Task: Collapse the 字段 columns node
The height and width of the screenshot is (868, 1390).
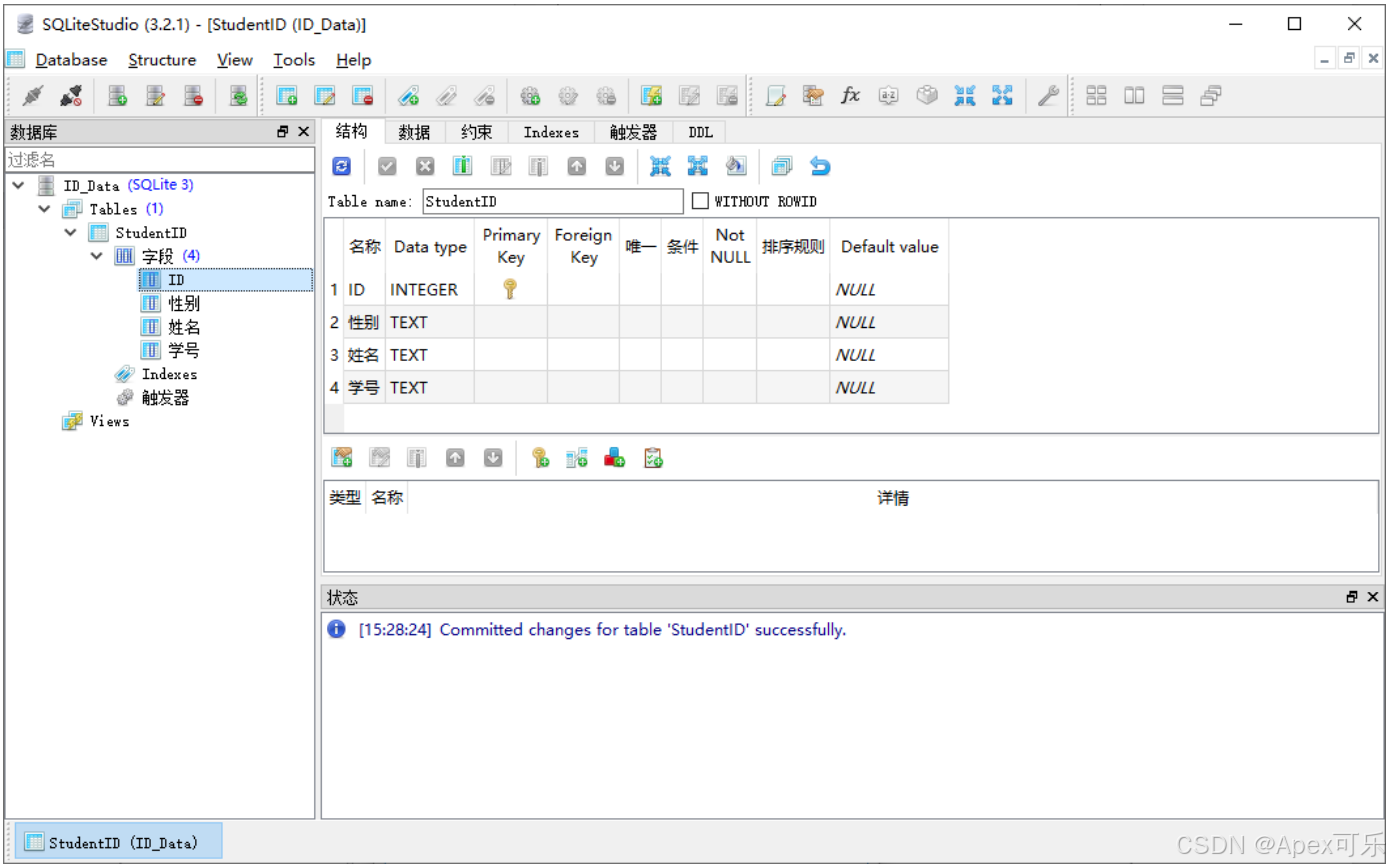Action: [x=96, y=256]
